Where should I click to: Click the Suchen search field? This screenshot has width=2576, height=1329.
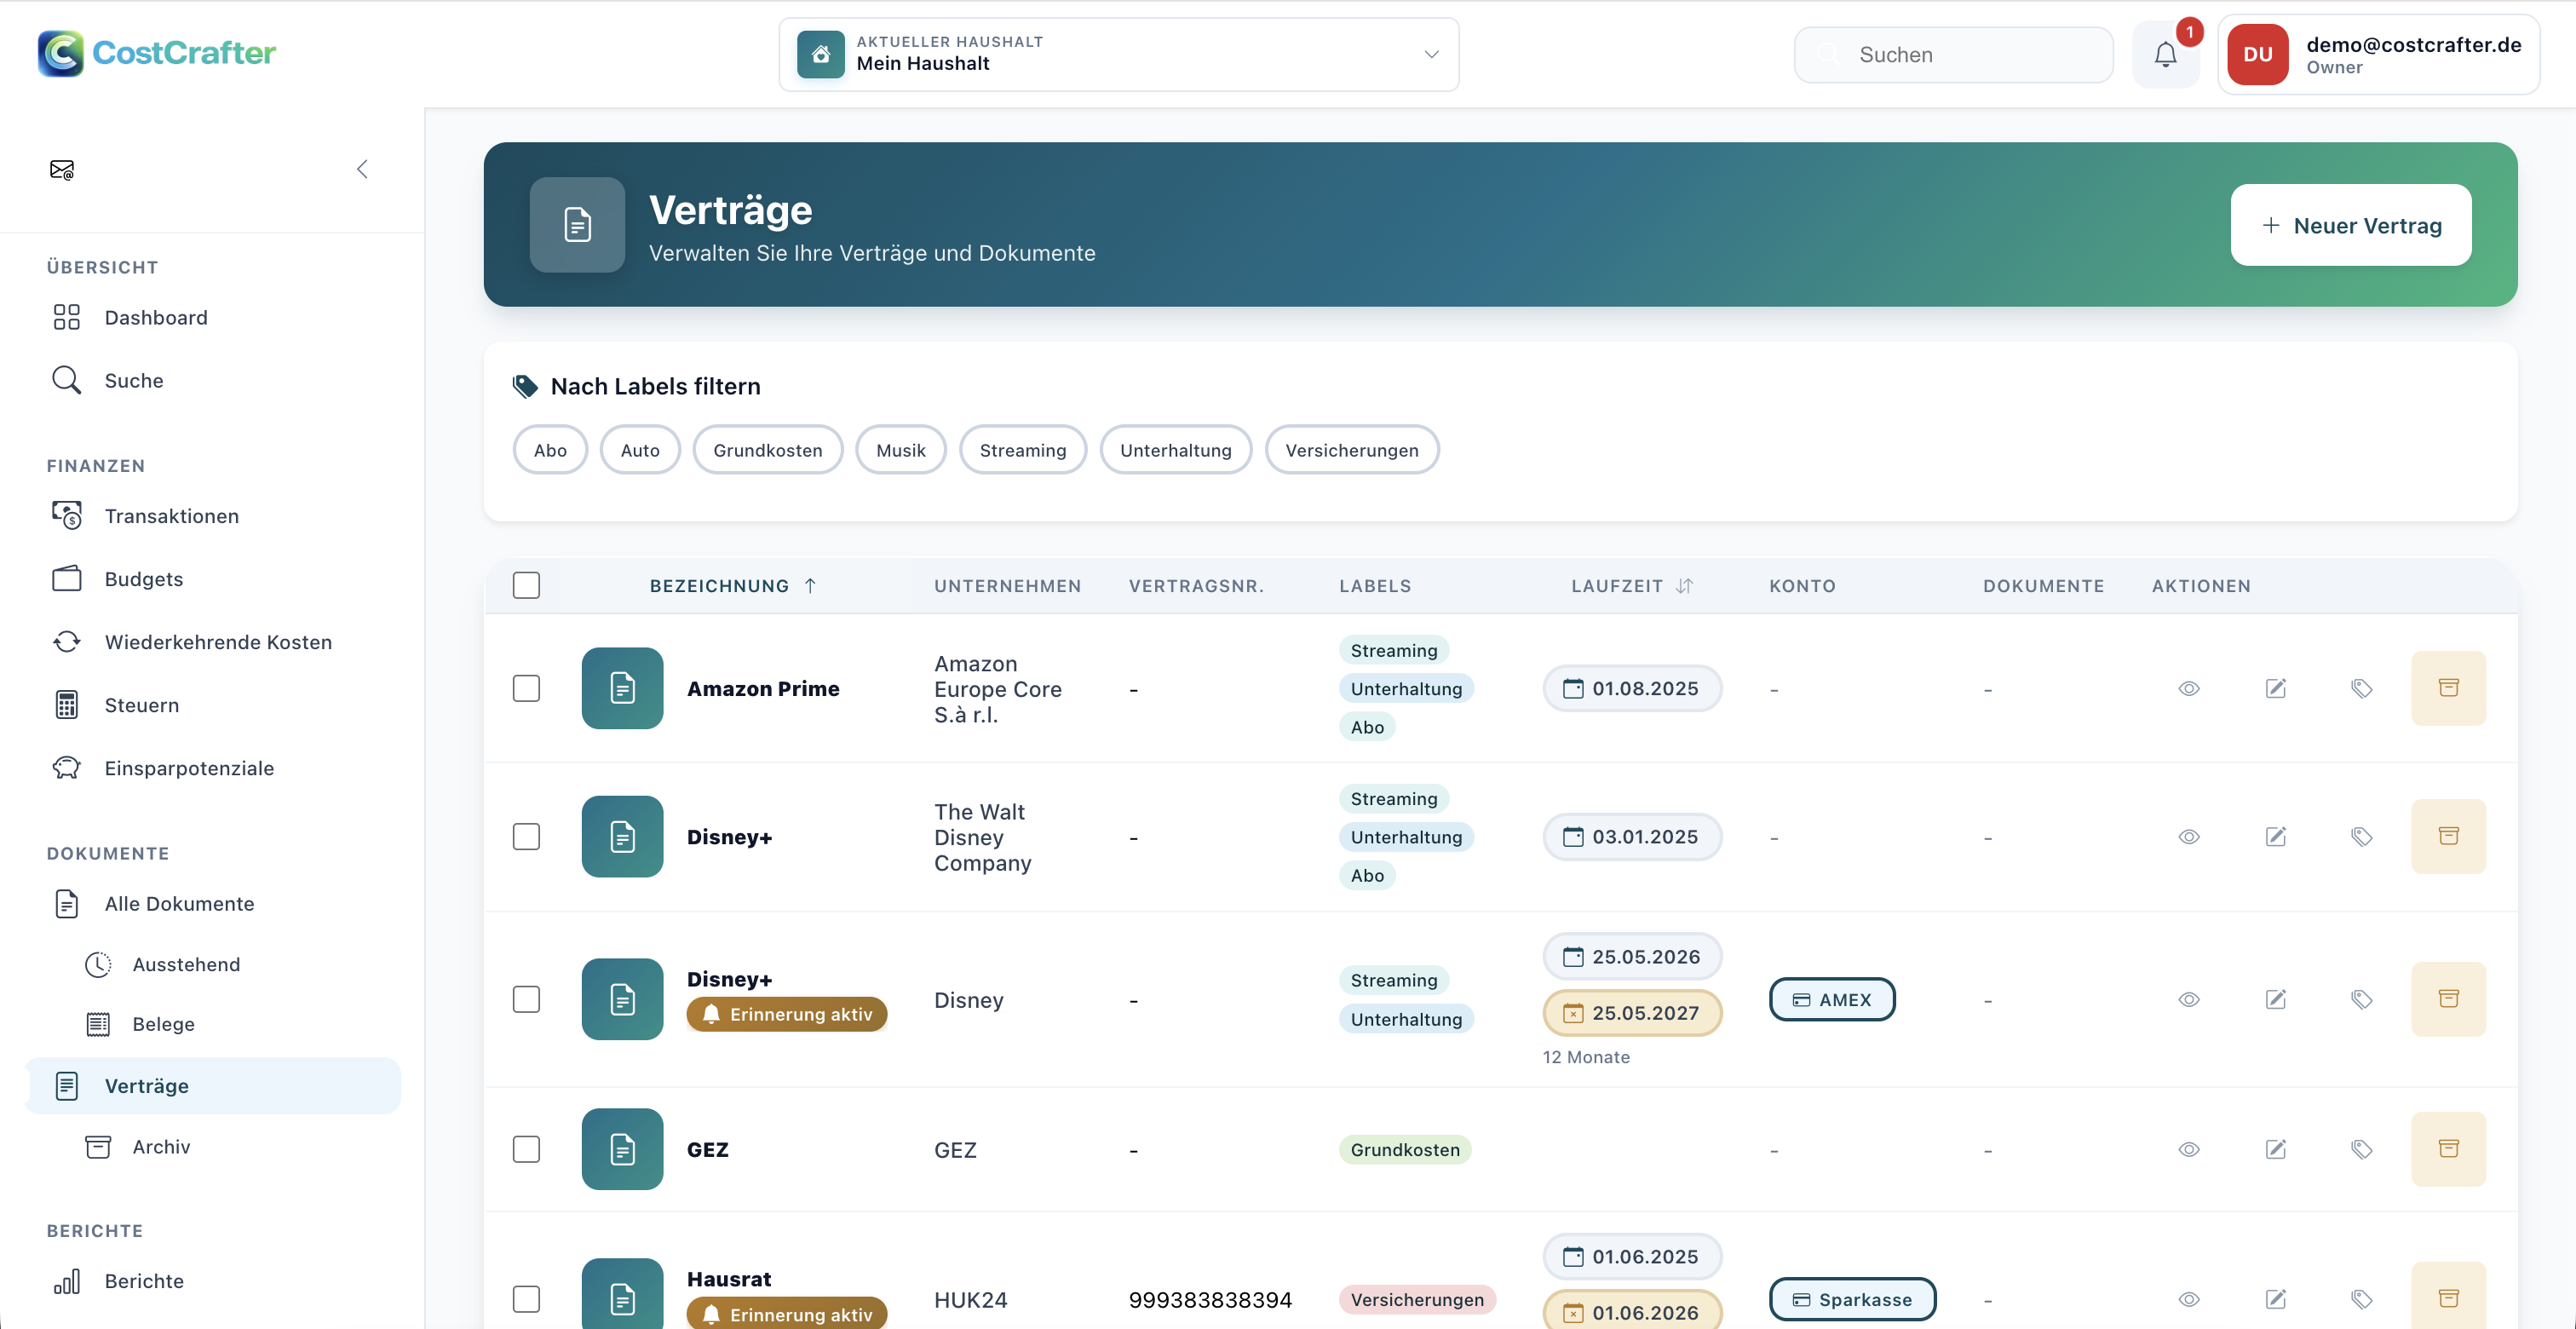(x=1953, y=55)
